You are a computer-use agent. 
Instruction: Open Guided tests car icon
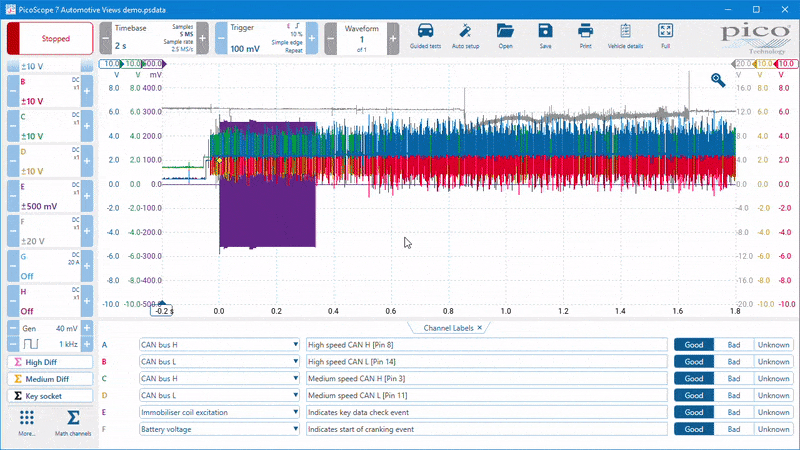point(425,37)
